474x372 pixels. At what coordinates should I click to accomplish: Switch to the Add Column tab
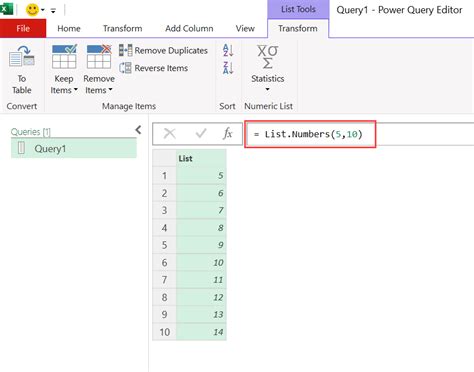coord(189,28)
